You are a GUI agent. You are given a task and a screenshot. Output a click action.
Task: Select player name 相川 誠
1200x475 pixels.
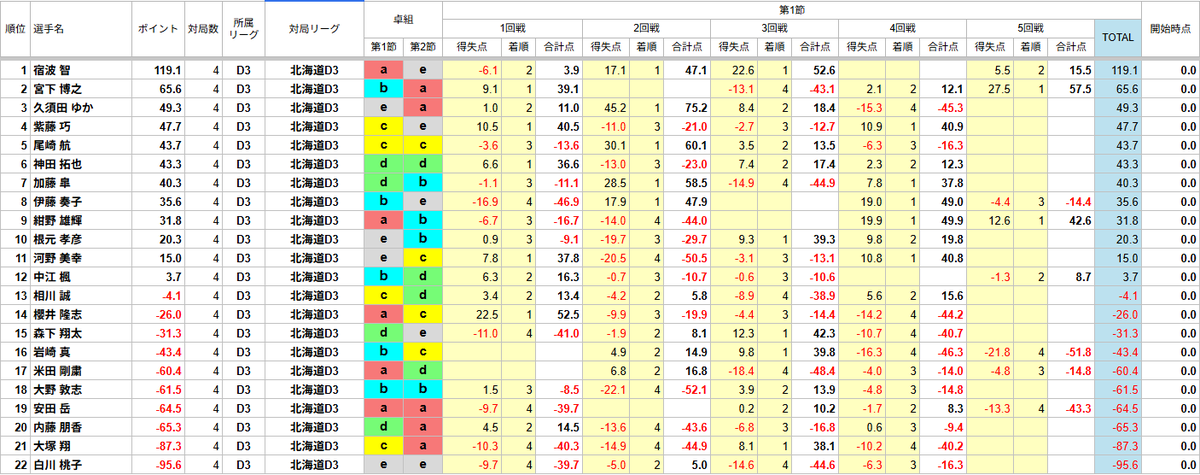click(x=52, y=295)
